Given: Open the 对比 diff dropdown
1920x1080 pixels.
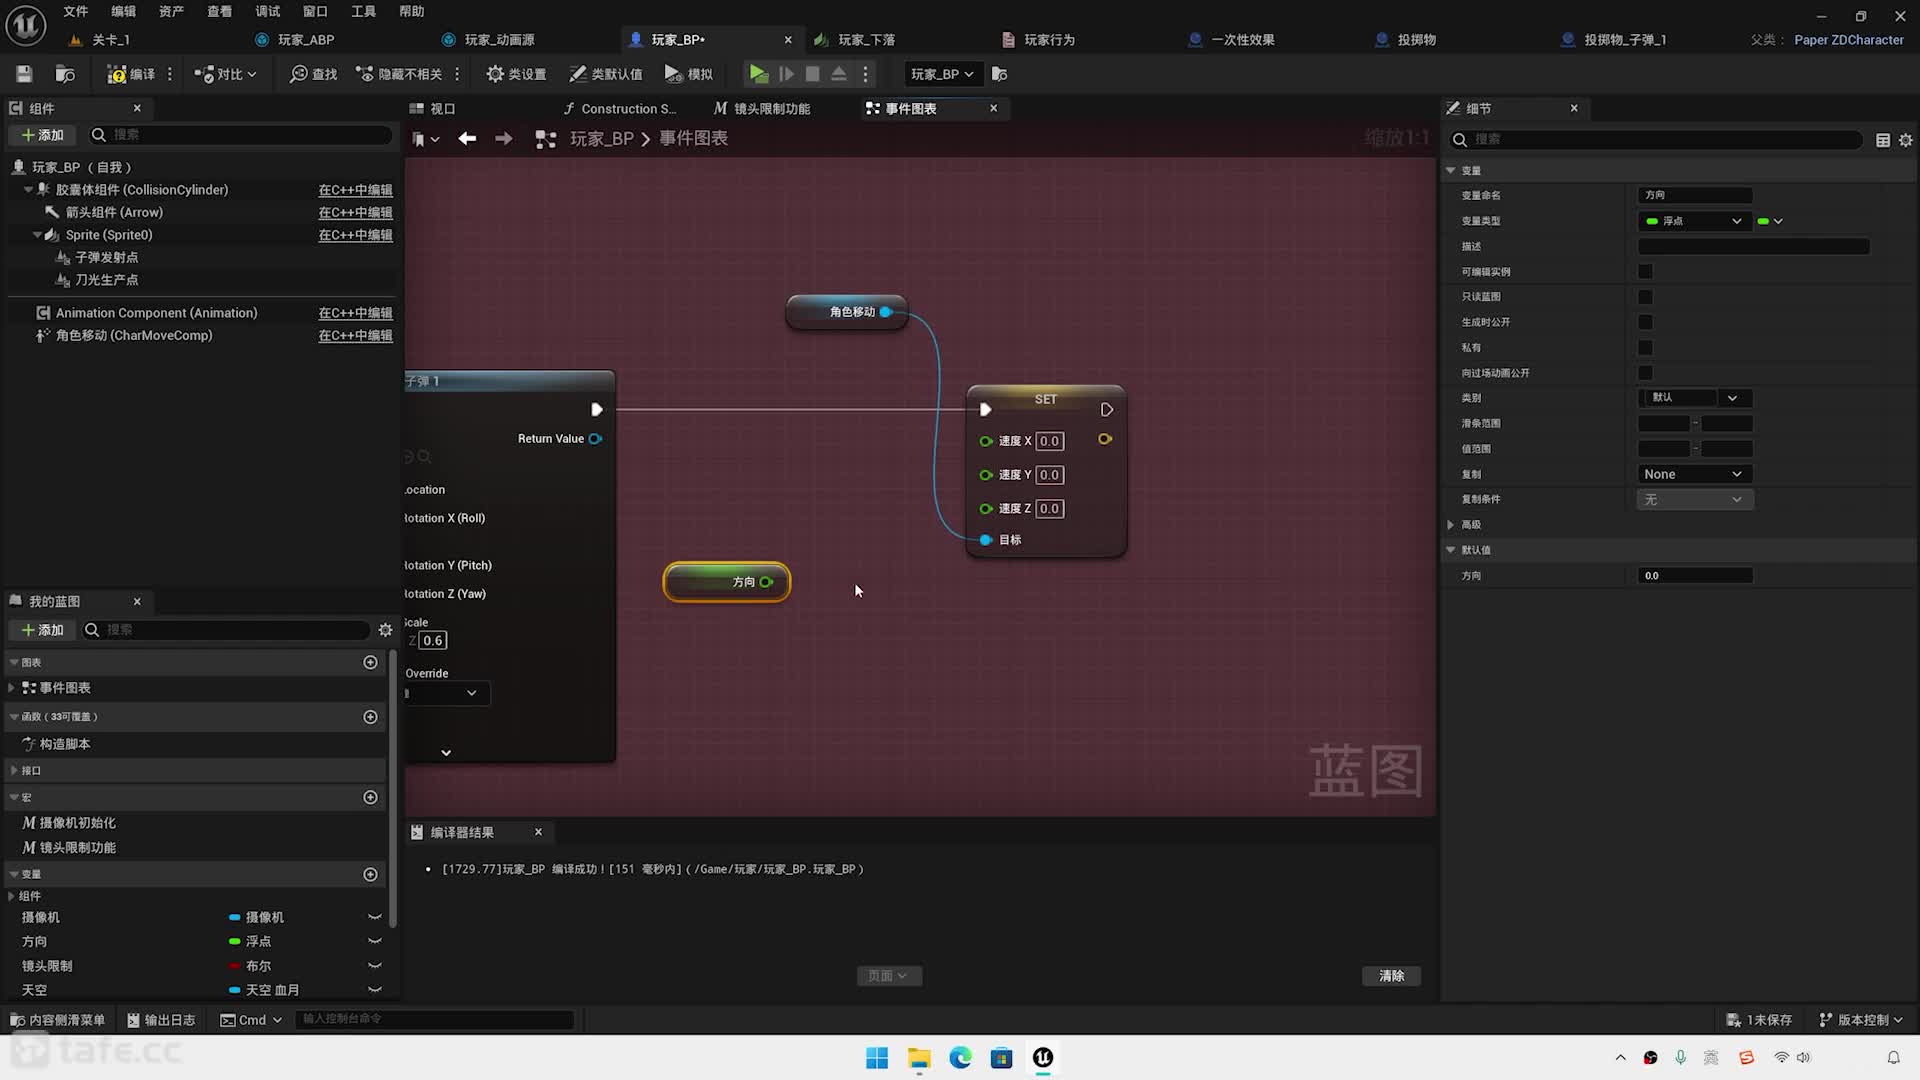Looking at the screenshot, I should (x=226, y=74).
